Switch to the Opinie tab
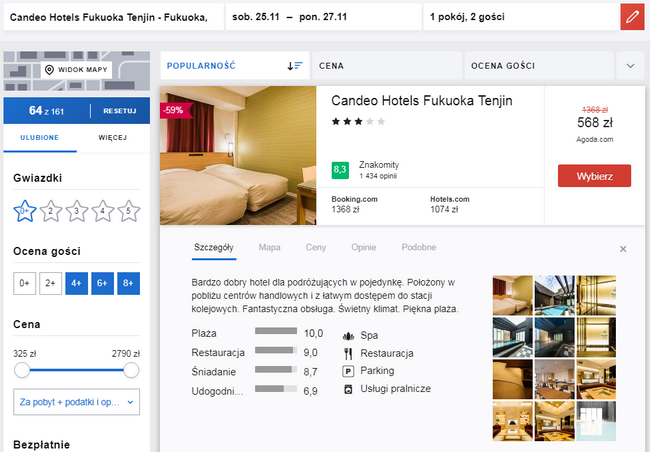650x452 pixels. tap(366, 247)
